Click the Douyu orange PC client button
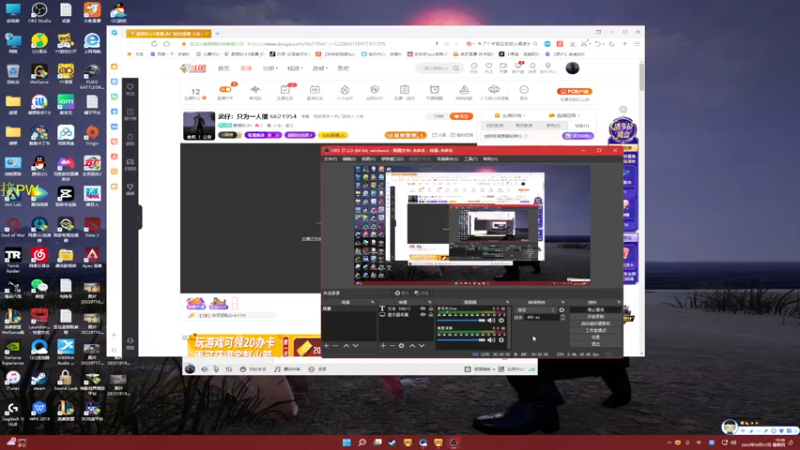Screen dimensions: 800x450 [x=574, y=91]
